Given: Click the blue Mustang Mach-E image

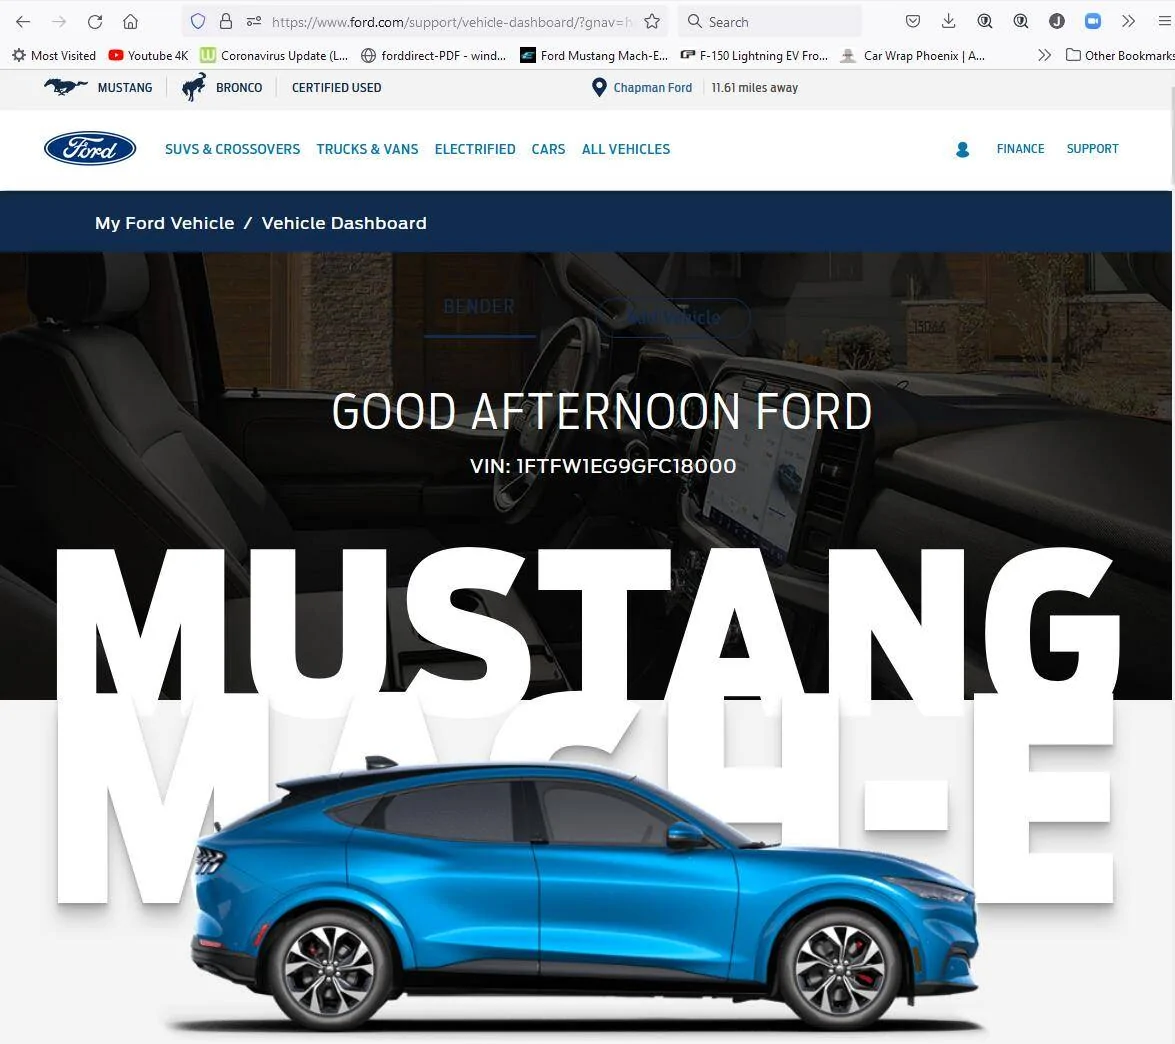Looking at the screenshot, I should tap(585, 896).
